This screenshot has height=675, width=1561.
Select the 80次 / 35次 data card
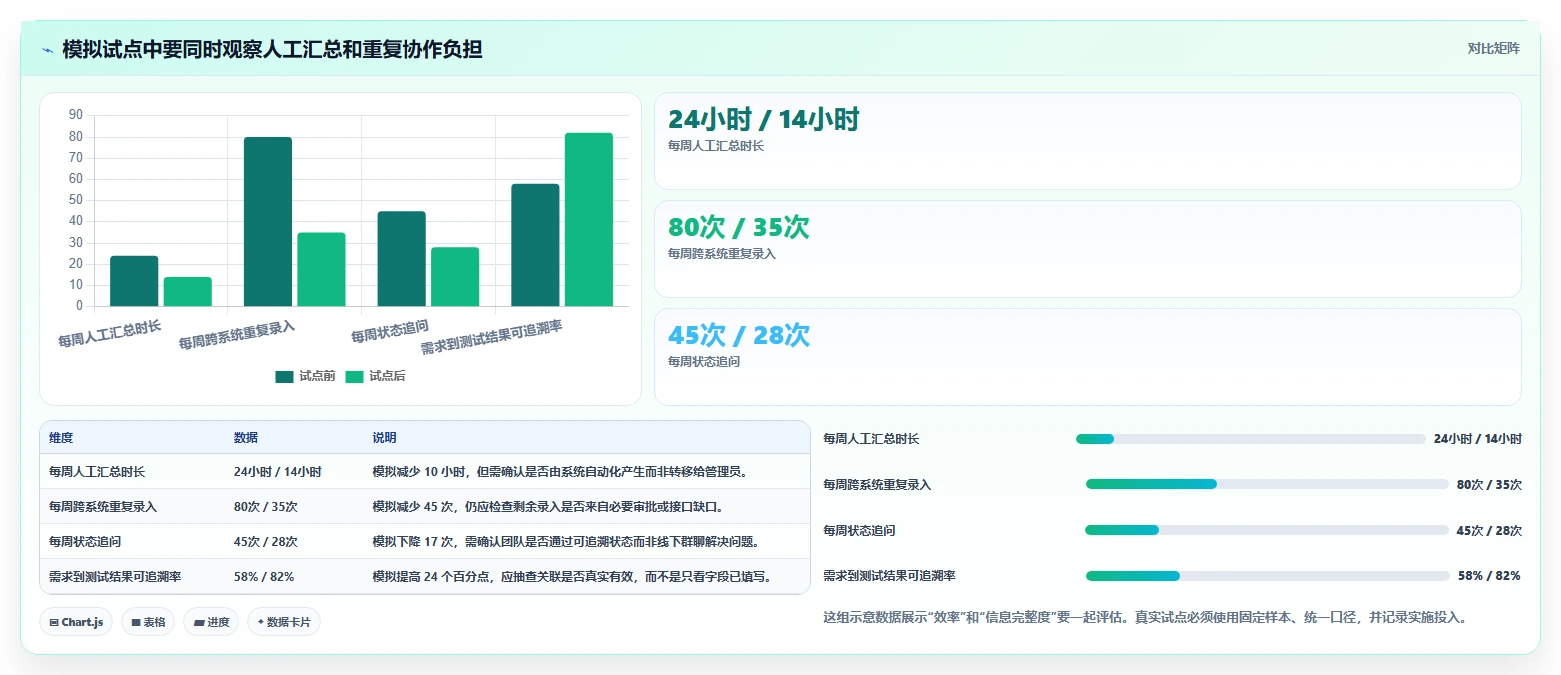click(x=1087, y=249)
